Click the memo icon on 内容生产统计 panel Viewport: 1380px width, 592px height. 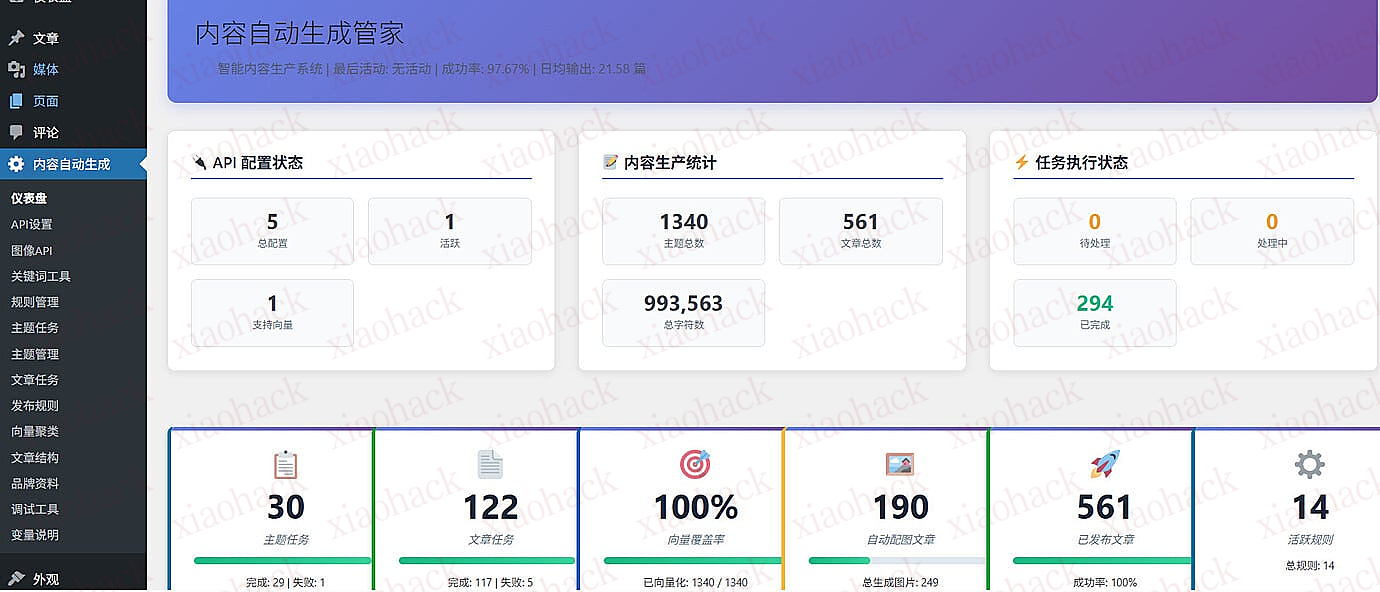[x=610, y=161]
